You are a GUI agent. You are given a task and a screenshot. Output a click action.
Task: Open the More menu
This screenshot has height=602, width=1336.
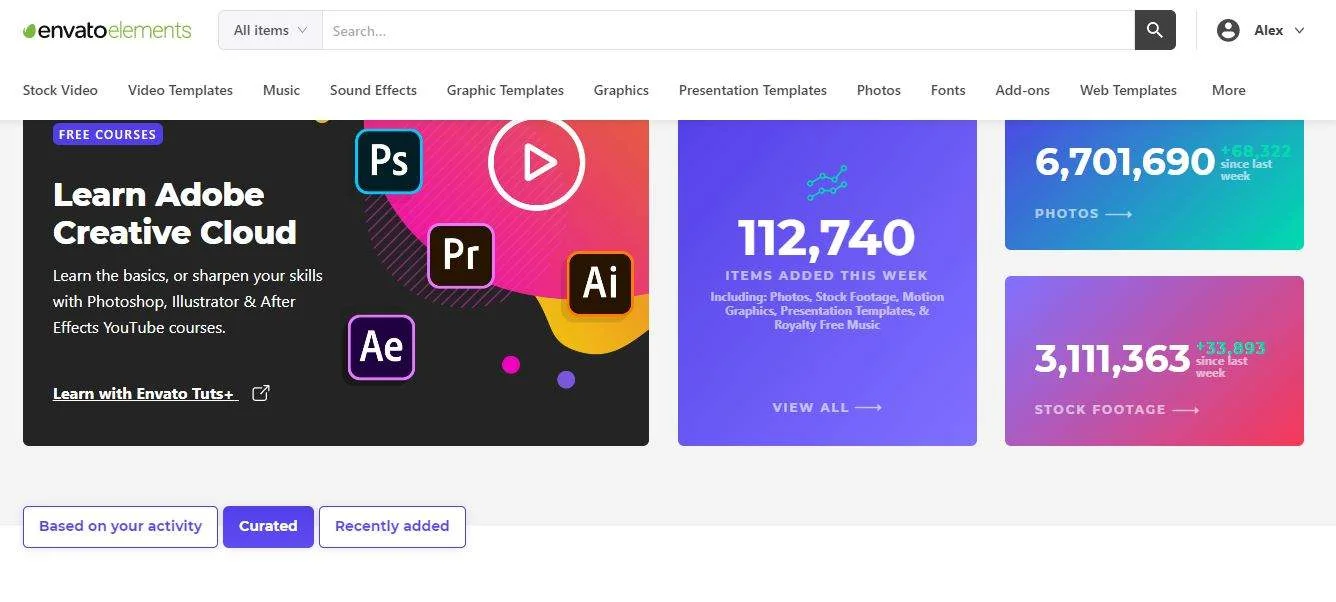pos(1228,90)
